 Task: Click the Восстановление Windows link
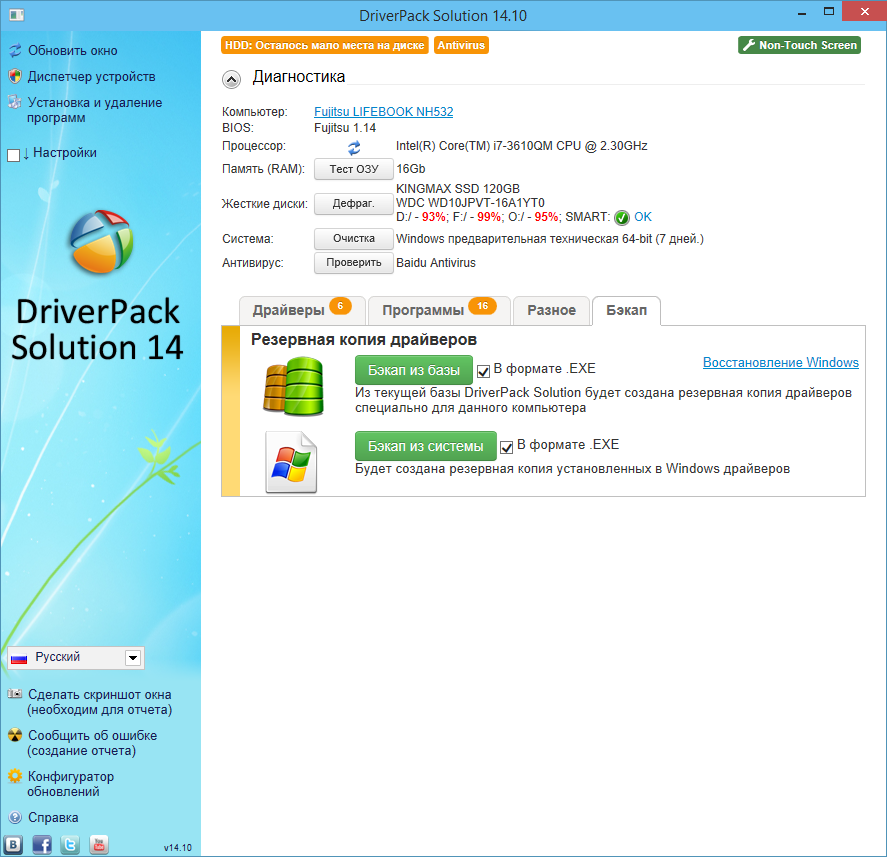coord(780,362)
